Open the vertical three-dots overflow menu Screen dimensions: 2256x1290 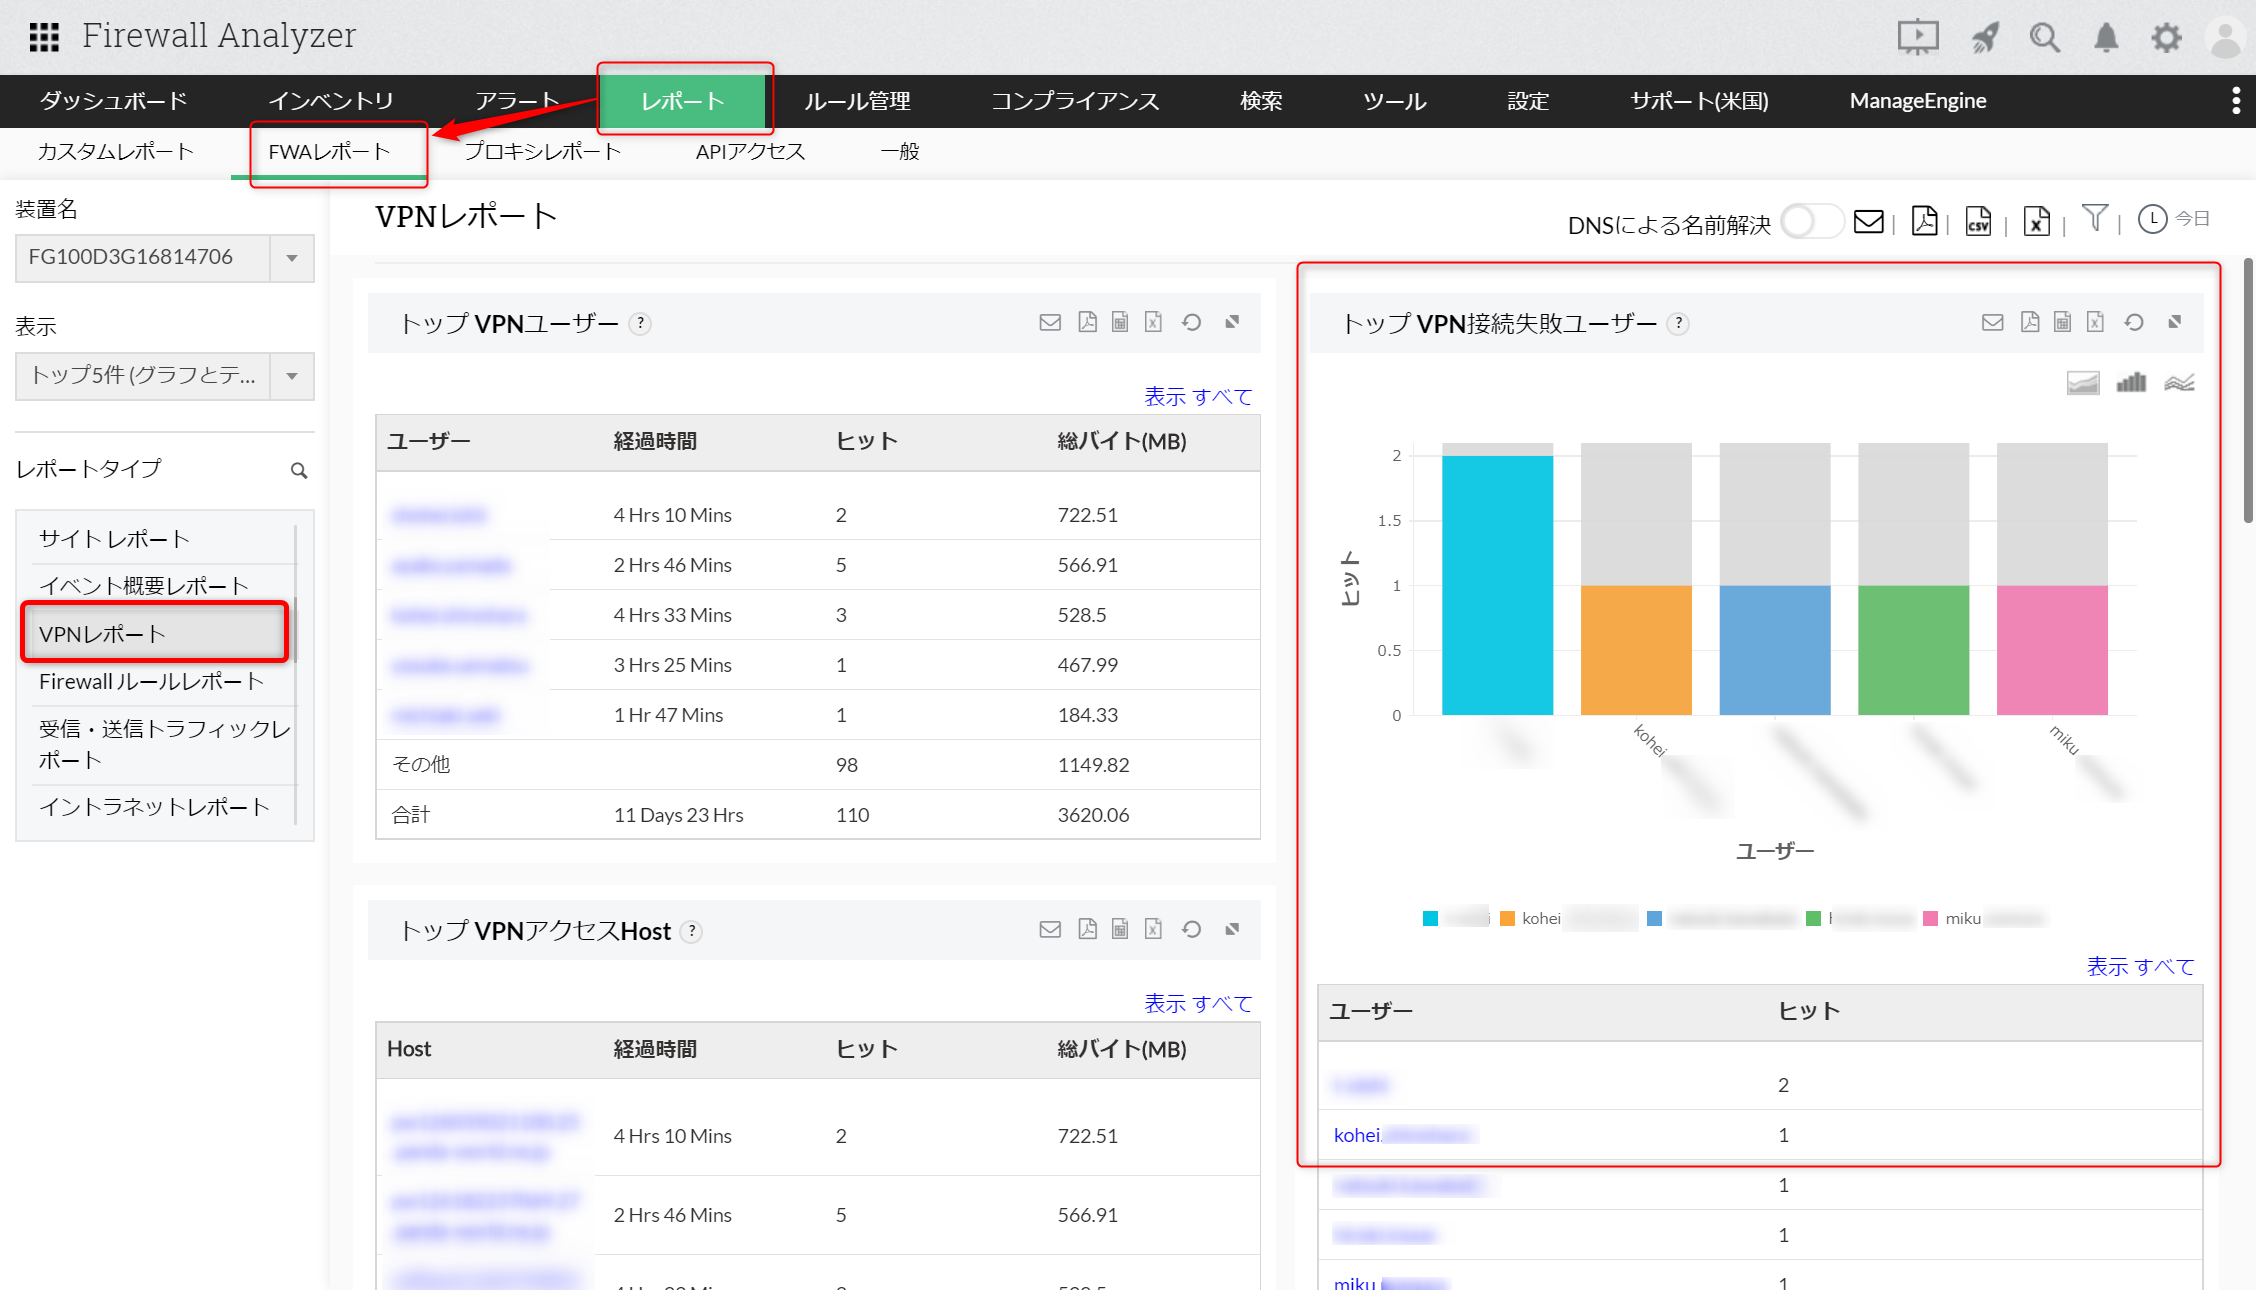2236,100
